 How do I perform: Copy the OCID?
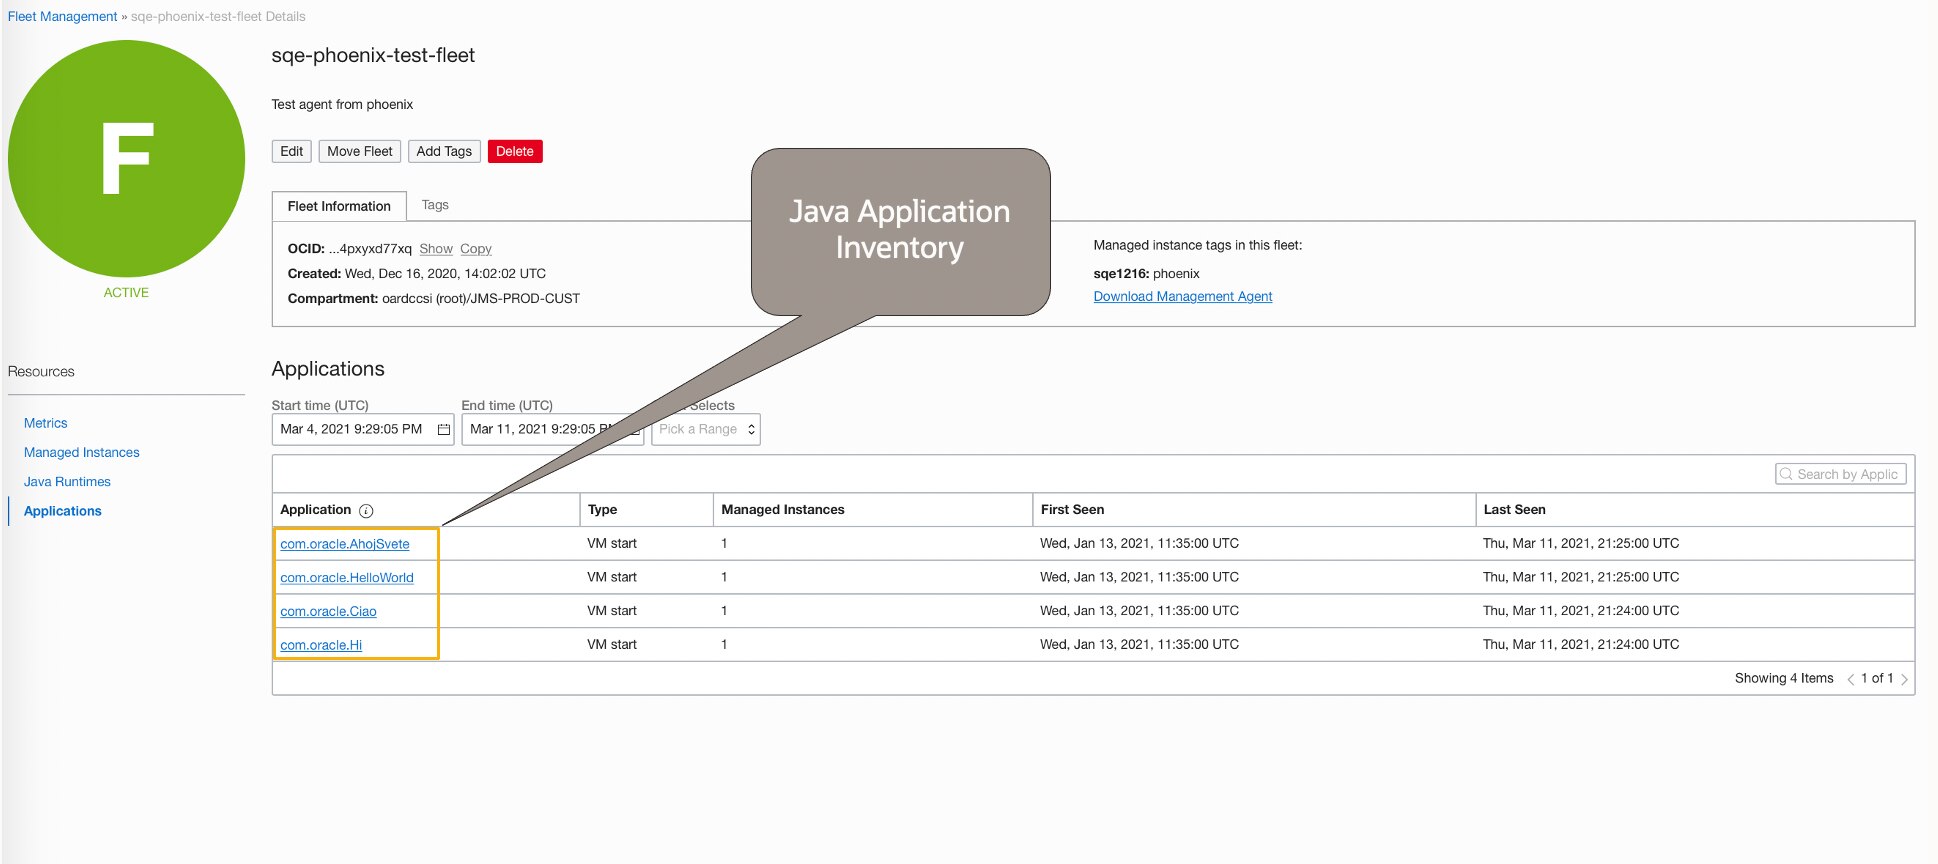click(x=476, y=249)
